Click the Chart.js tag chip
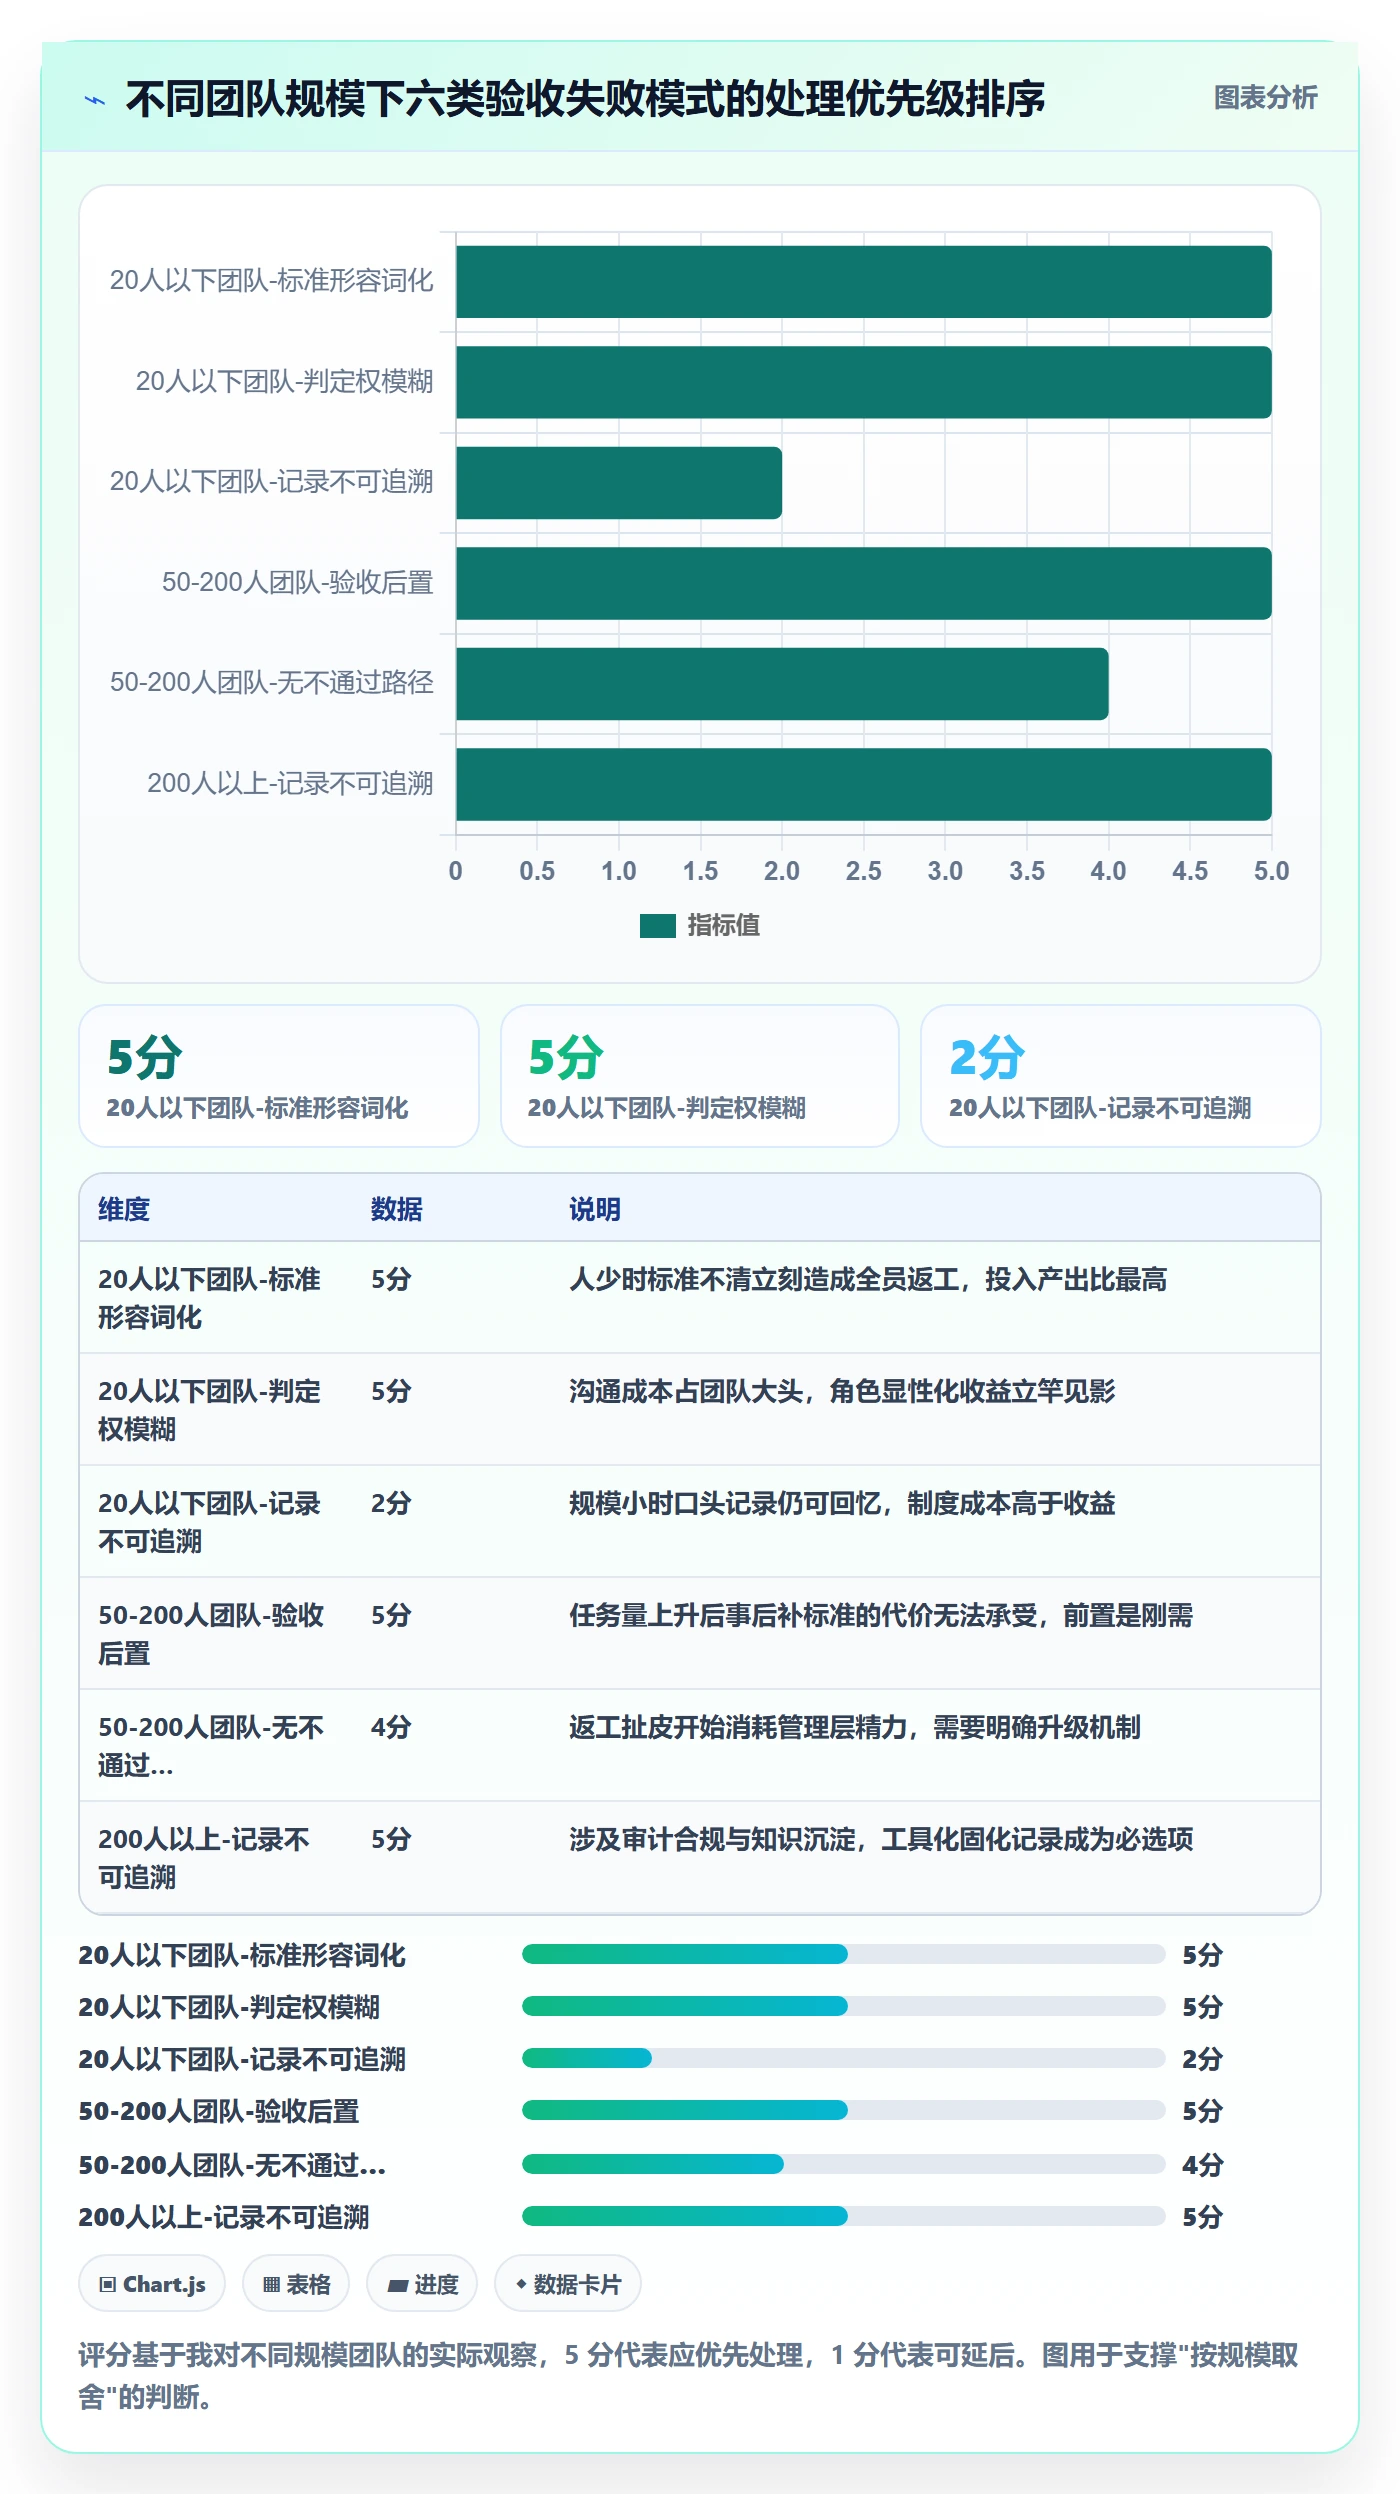This screenshot has height=2494, width=1400. pos(152,2284)
